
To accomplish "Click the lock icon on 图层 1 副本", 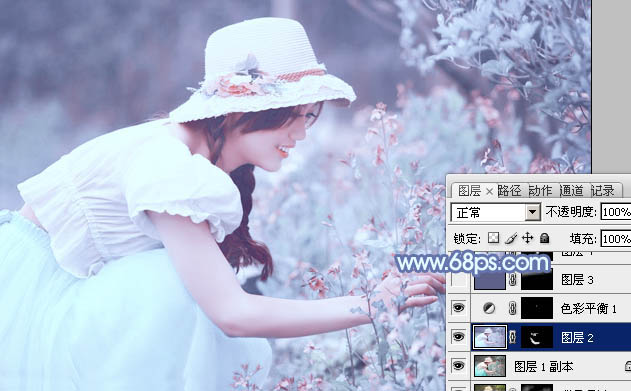I will [x=628, y=366].
